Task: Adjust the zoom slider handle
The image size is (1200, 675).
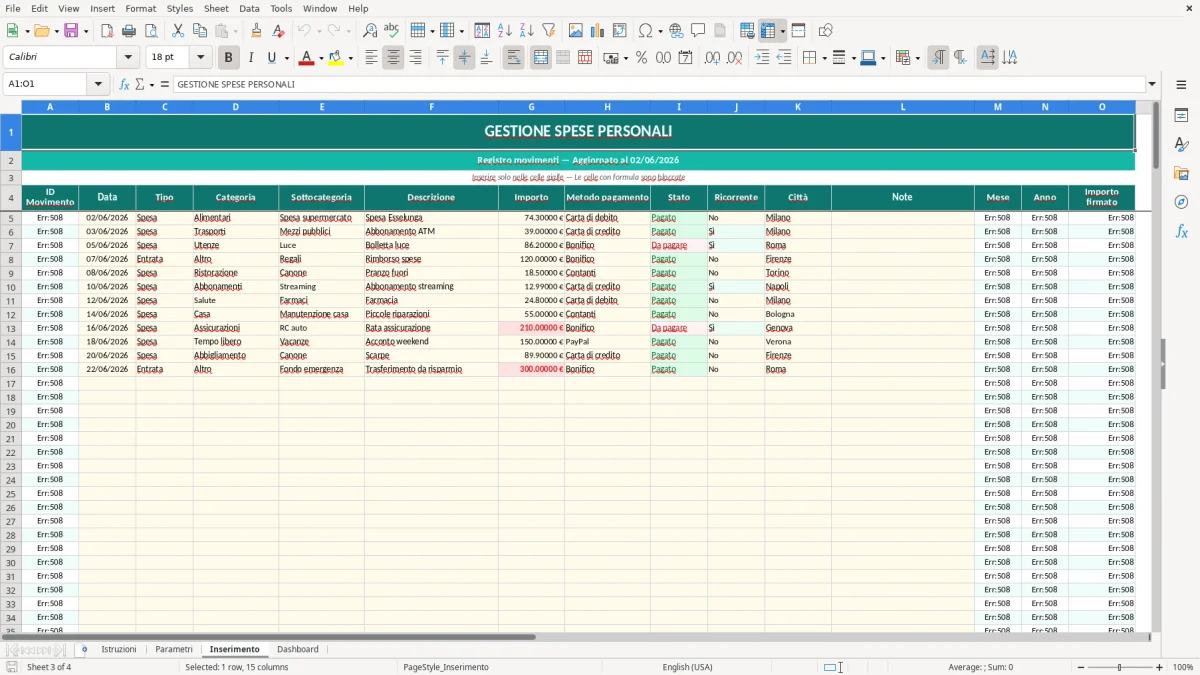Action: pyautogui.click(x=1119, y=667)
